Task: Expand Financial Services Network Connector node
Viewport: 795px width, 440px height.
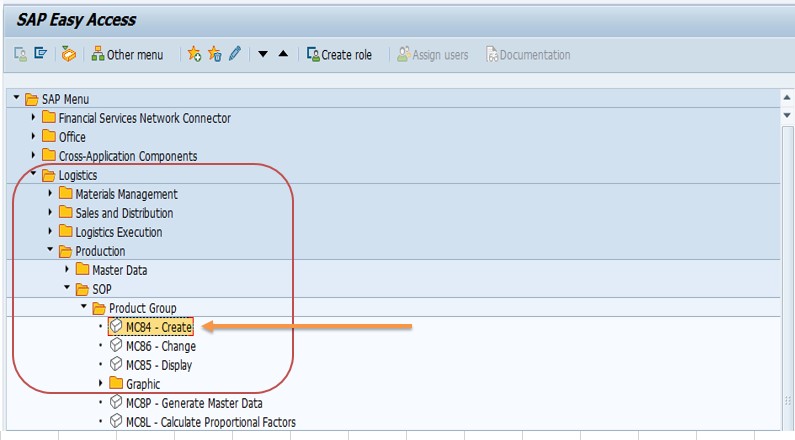Action: (33, 117)
